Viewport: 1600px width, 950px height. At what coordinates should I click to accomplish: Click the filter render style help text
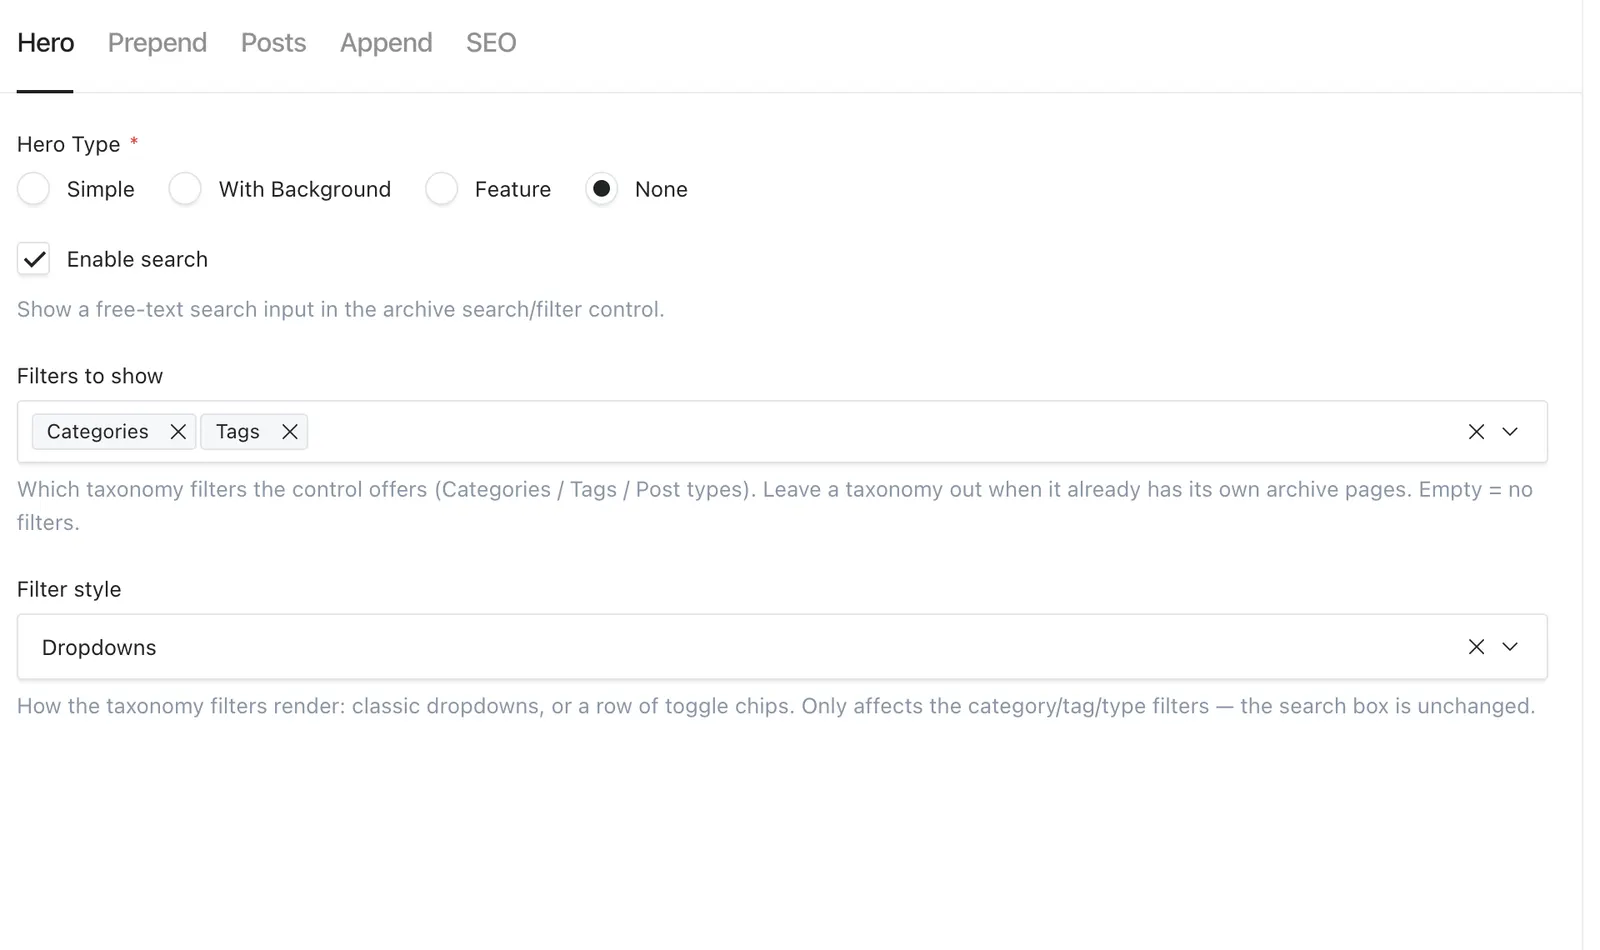click(776, 706)
